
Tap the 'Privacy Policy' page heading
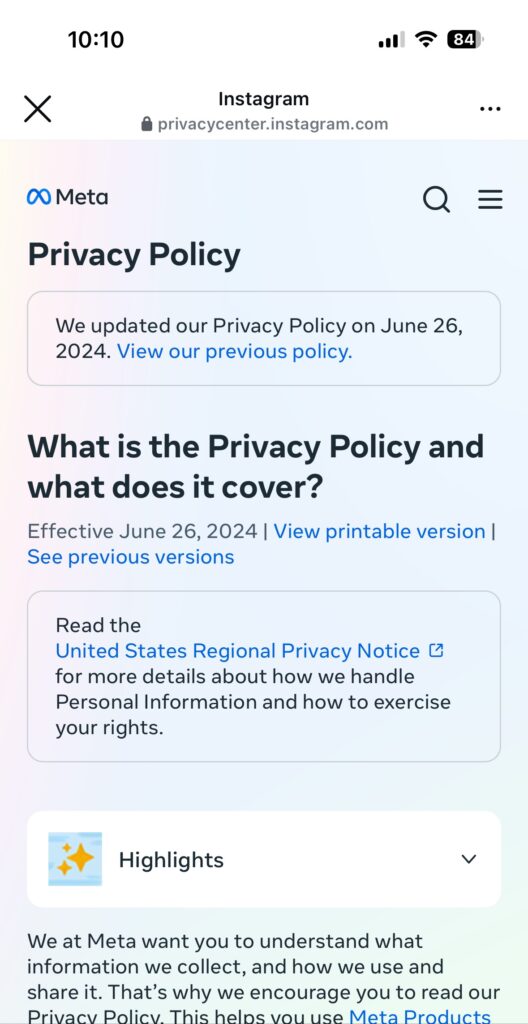point(134,255)
